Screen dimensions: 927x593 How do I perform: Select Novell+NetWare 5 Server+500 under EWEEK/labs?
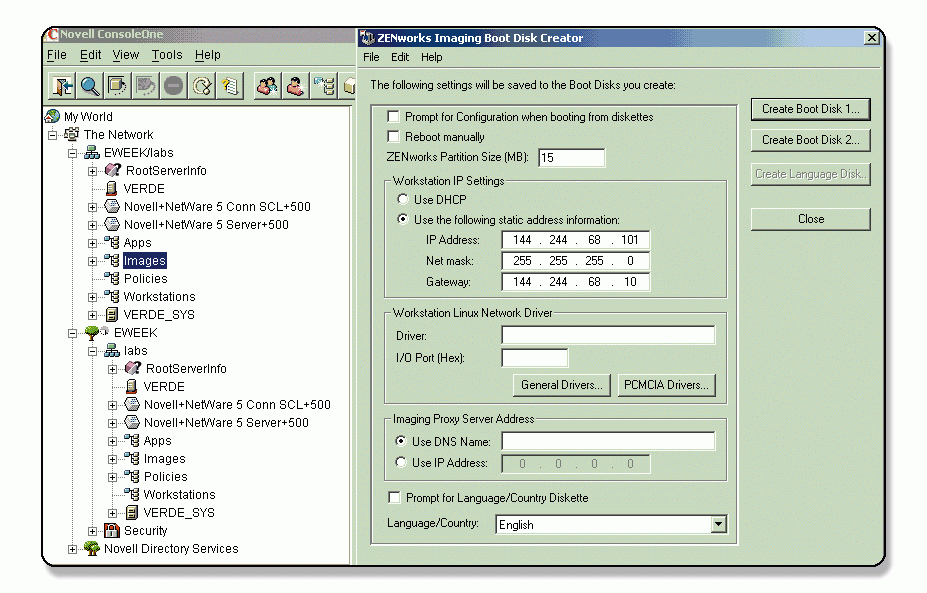(206, 225)
